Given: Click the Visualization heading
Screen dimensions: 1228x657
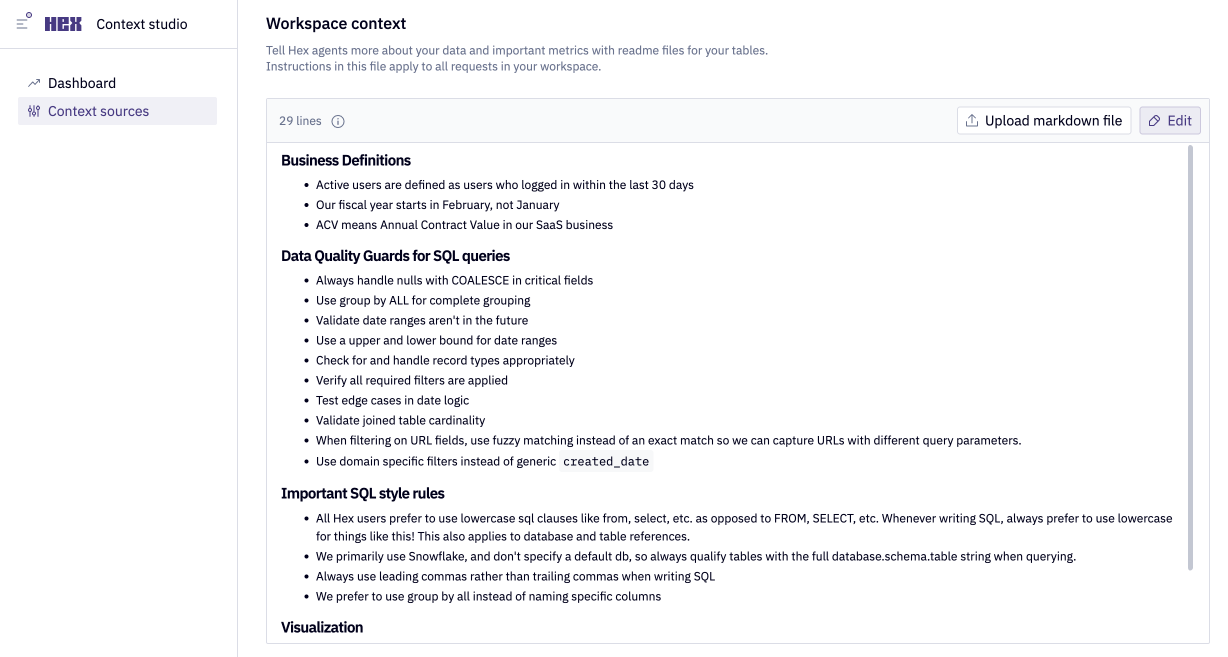Looking at the screenshot, I should [322, 627].
